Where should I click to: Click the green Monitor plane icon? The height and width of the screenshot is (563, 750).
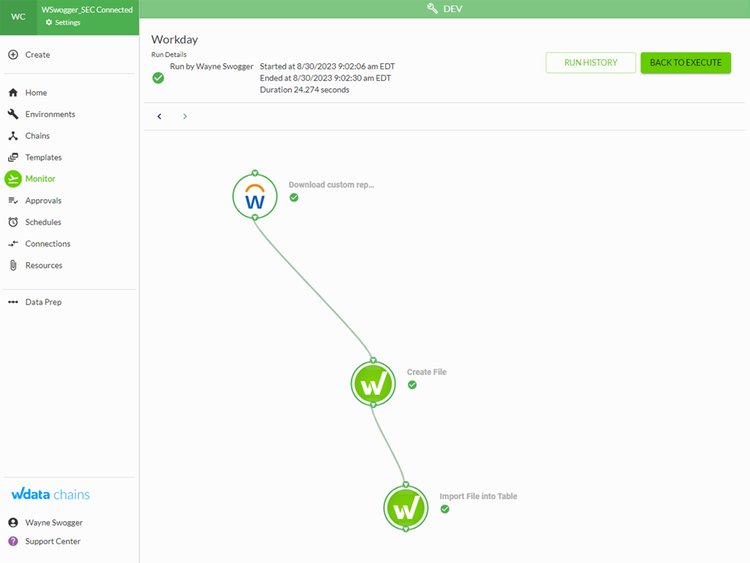pos(13,179)
